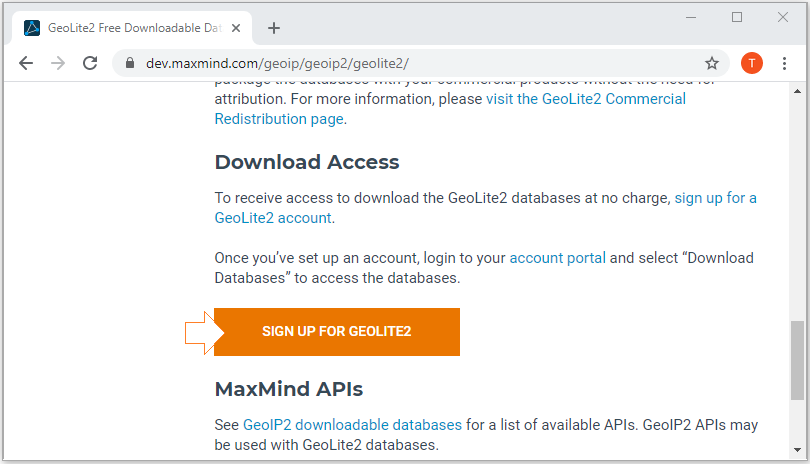Click the MaxMind favicon on the tab
This screenshot has height=464, width=810.
pyautogui.click(x=32, y=28)
